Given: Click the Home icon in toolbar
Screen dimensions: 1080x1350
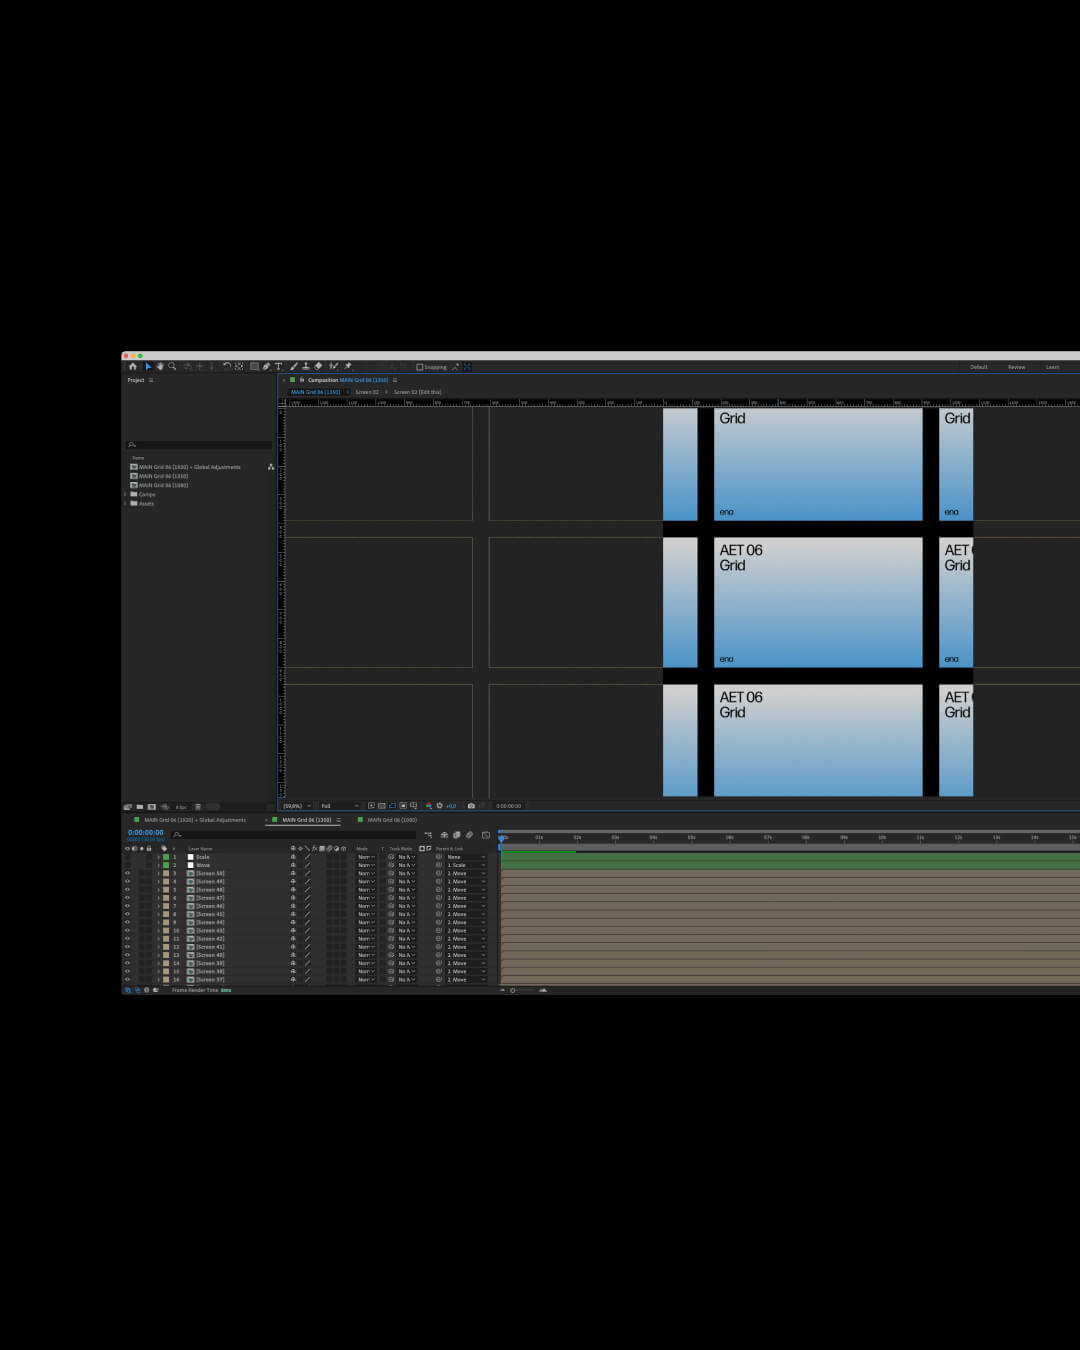Looking at the screenshot, I should (x=133, y=366).
